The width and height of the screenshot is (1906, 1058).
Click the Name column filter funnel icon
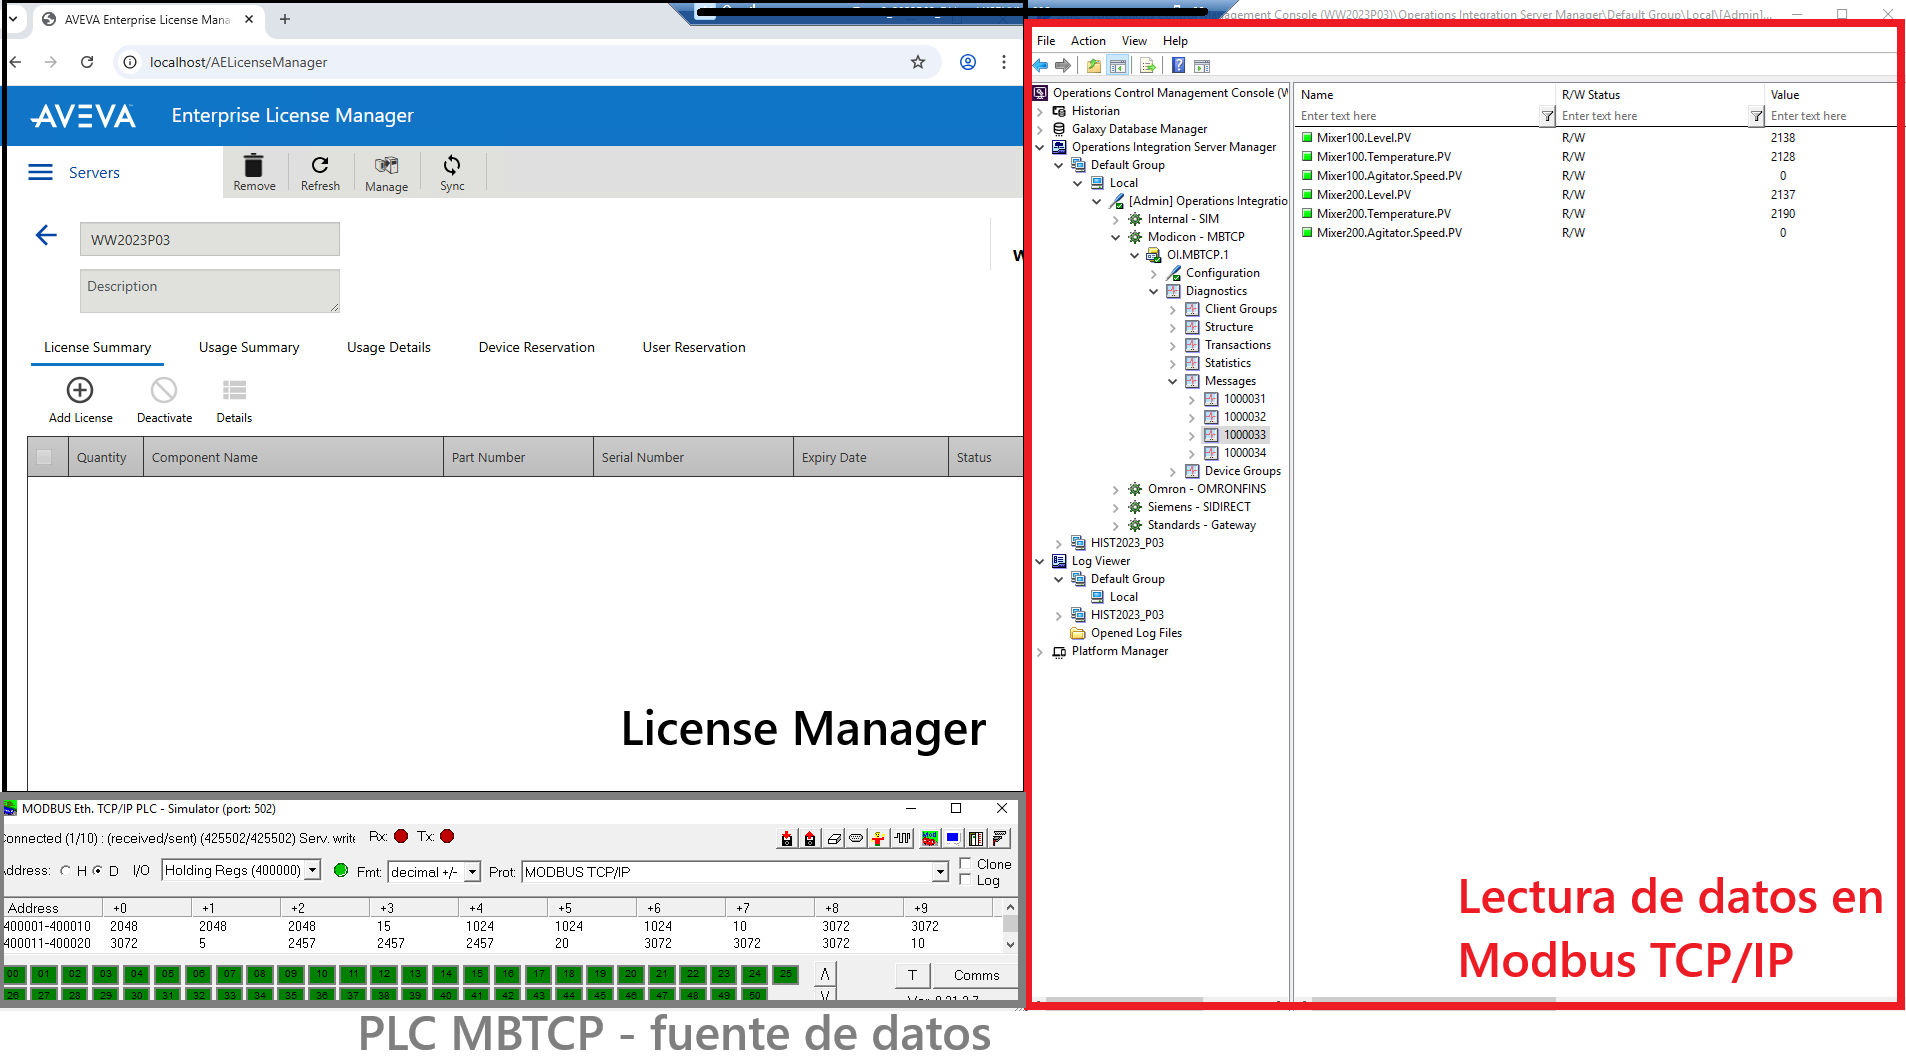pos(1548,116)
